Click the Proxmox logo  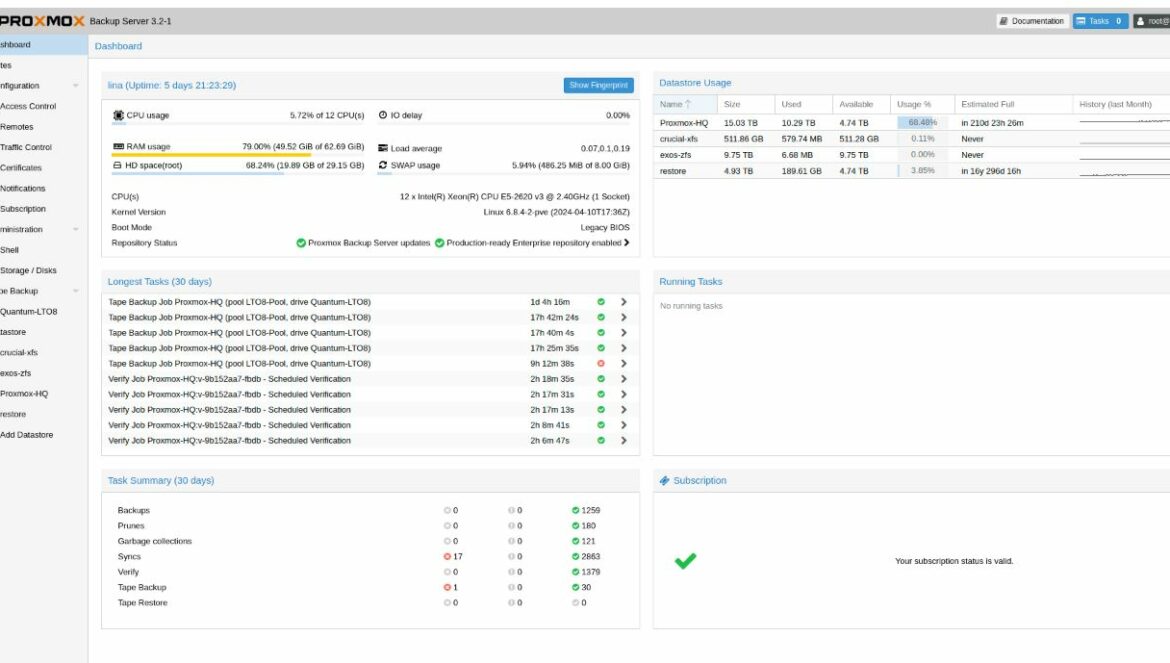click(41, 21)
